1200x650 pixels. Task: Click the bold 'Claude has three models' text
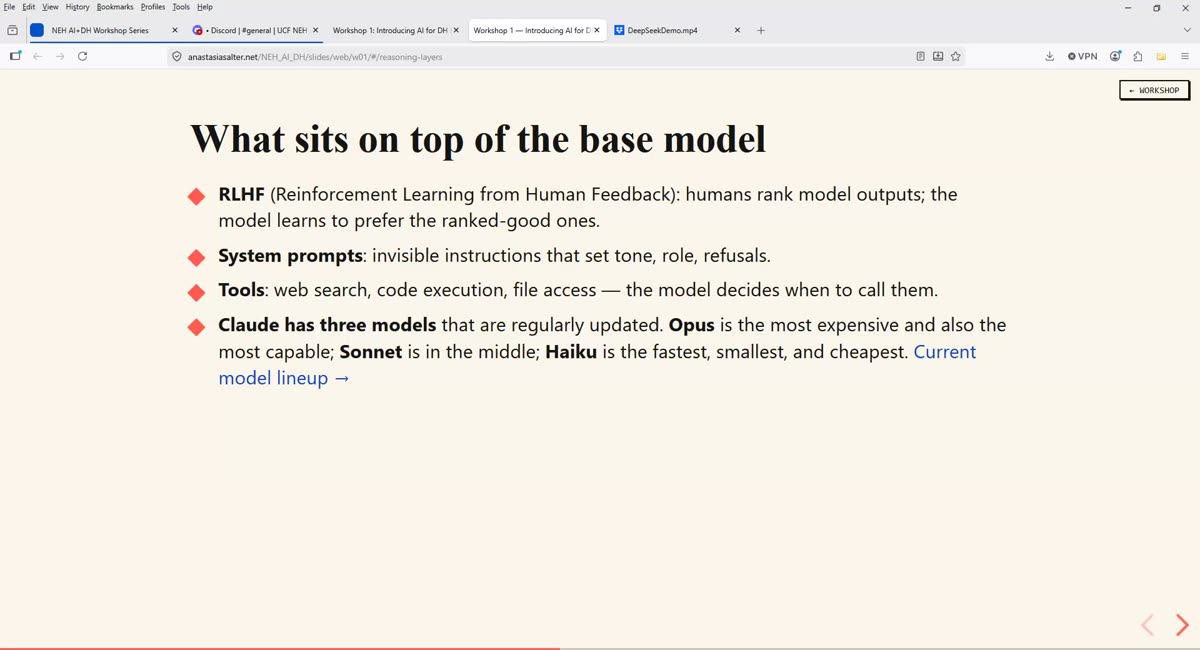click(327, 325)
